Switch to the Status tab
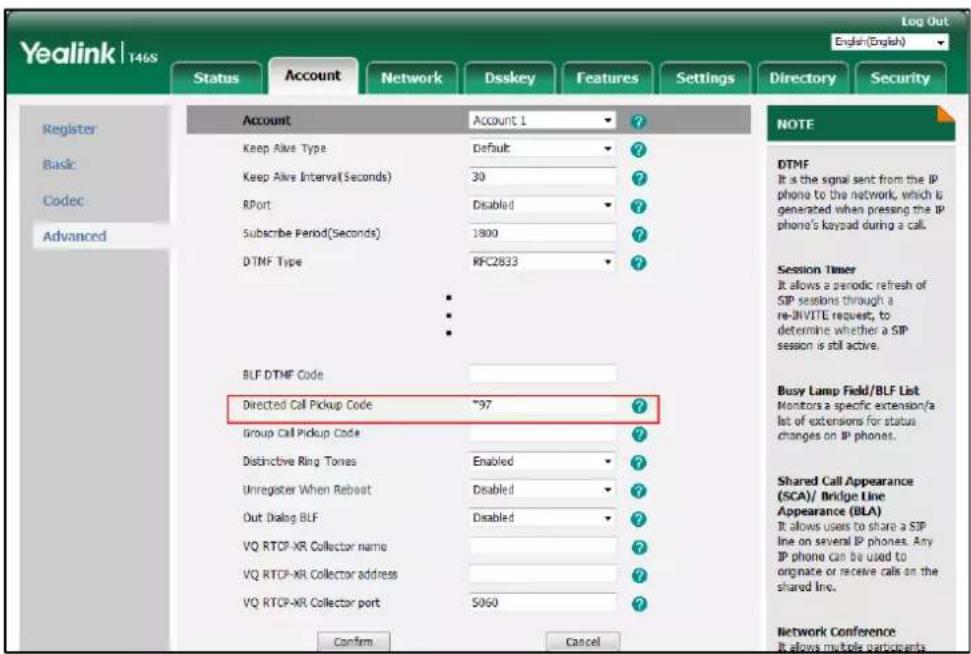 click(x=216, y=78)
